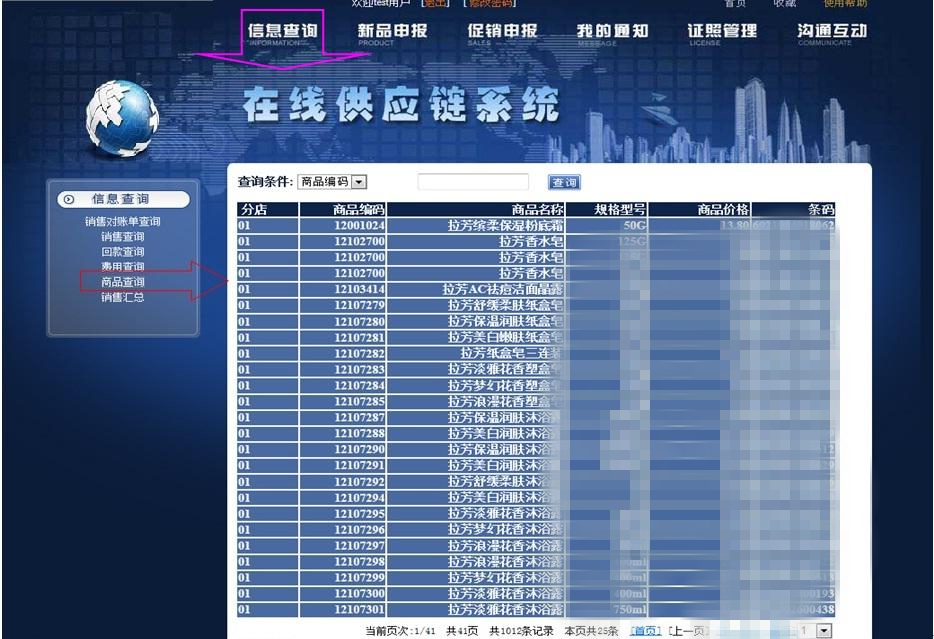
Task: Open 我的通知 messages menu
Action: pos(612,32)
